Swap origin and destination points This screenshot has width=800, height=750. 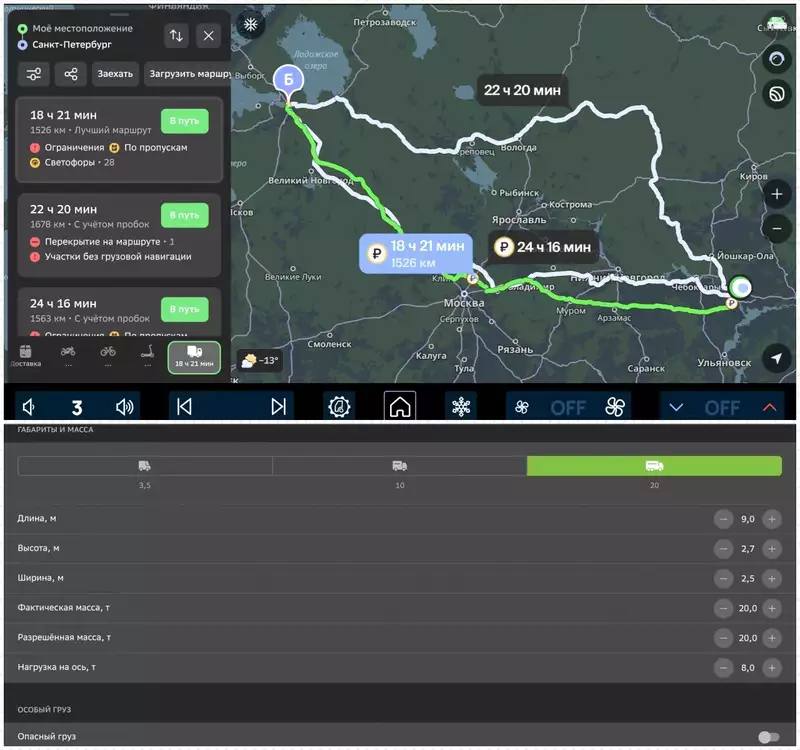click(176, 36)
